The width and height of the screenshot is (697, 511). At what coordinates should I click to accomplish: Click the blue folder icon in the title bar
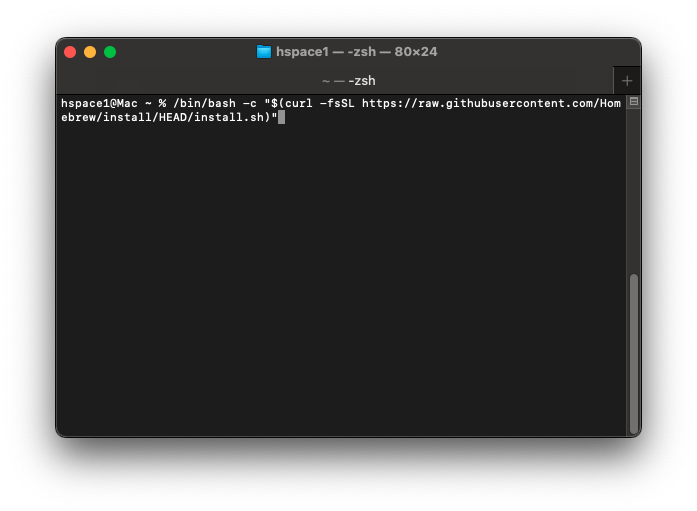pos(264,52)
